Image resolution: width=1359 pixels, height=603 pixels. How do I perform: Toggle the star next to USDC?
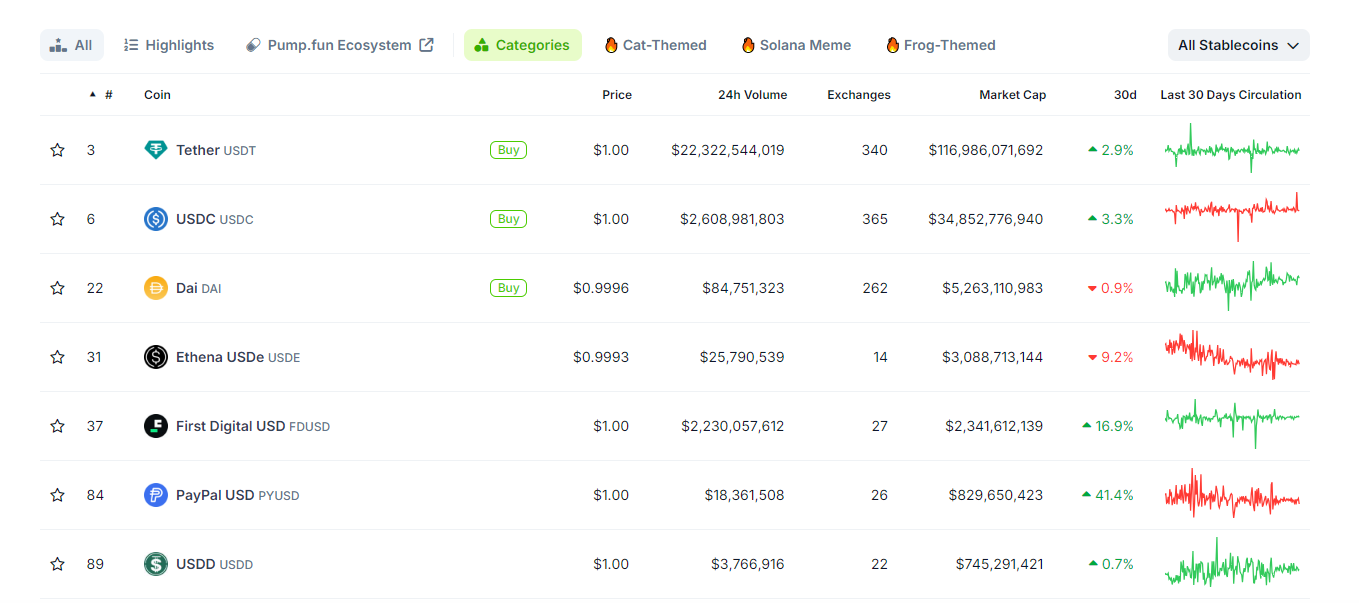(57, 219)
